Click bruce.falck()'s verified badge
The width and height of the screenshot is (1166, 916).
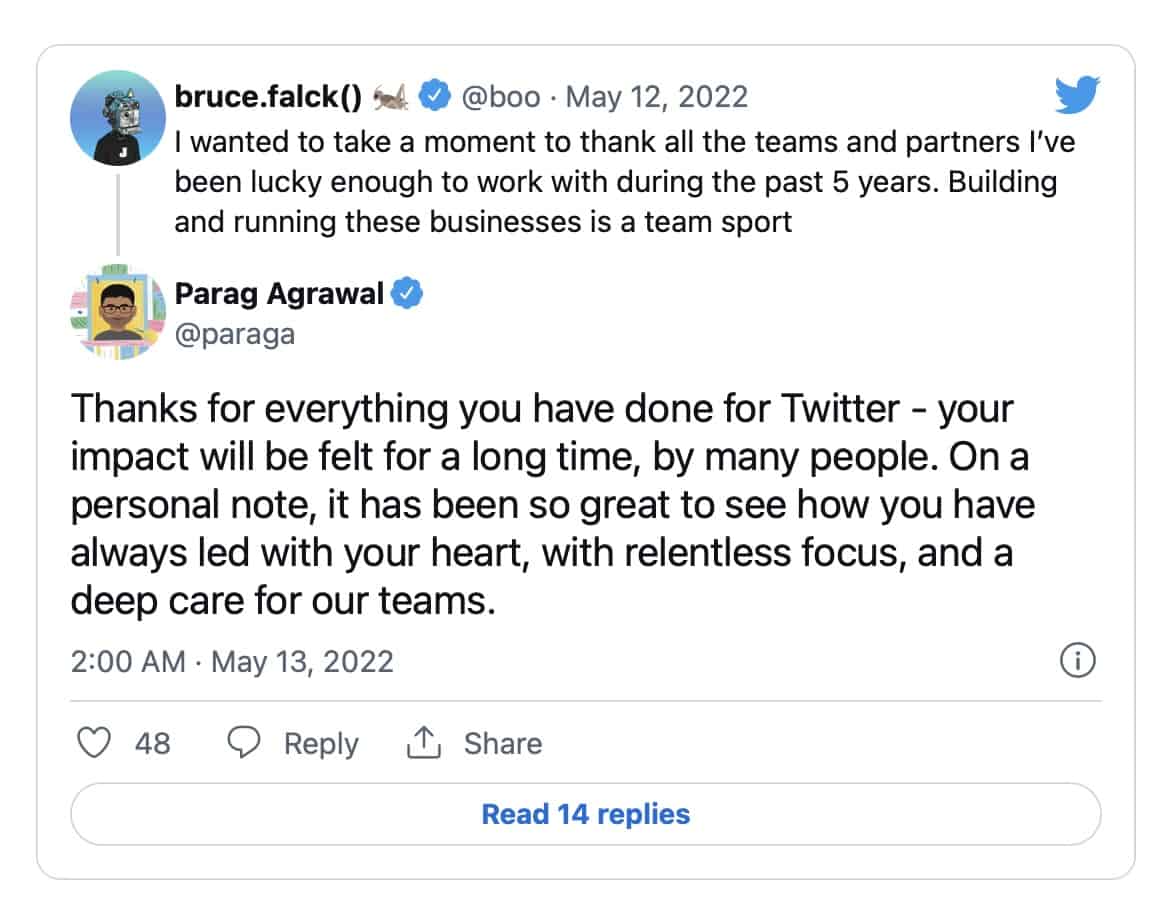click(432, 97)
